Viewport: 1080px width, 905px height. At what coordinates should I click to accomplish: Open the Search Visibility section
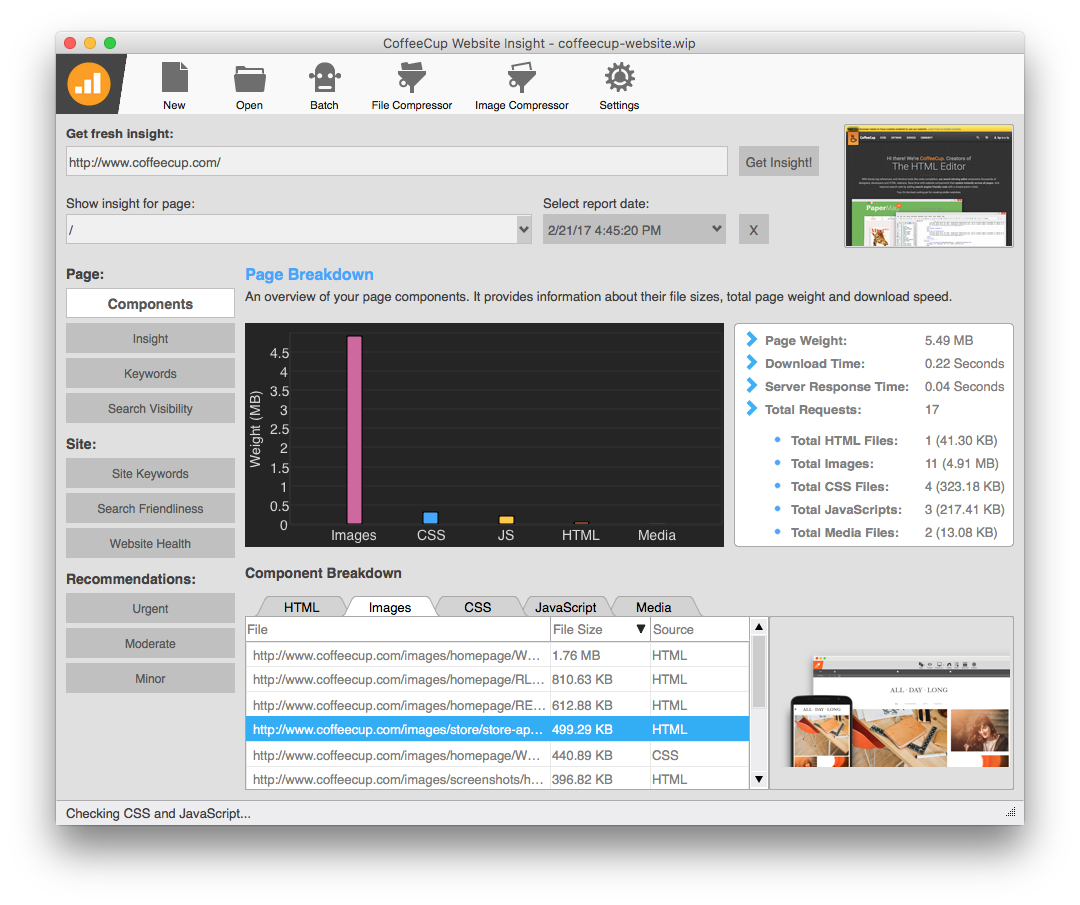click(150, 408)
